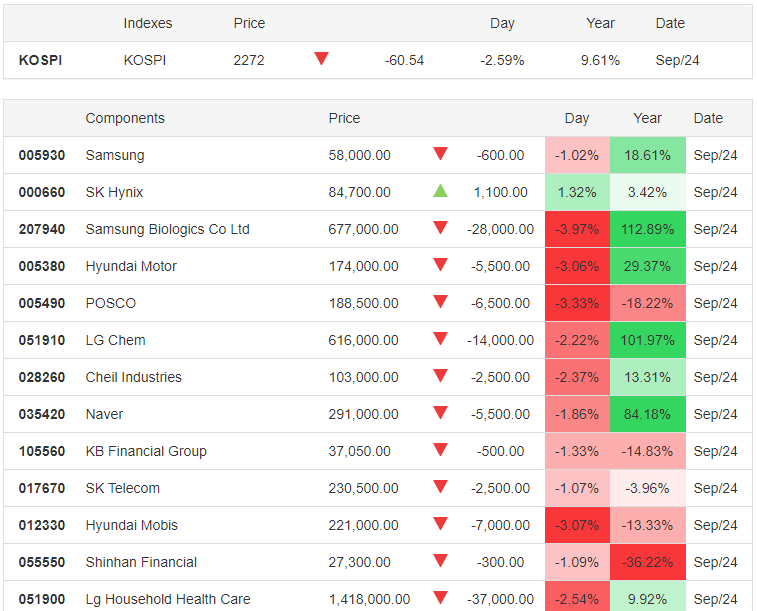Screen dimensions: 757x611
Task: Open the Hyundai Motor link
Action: 131,266
